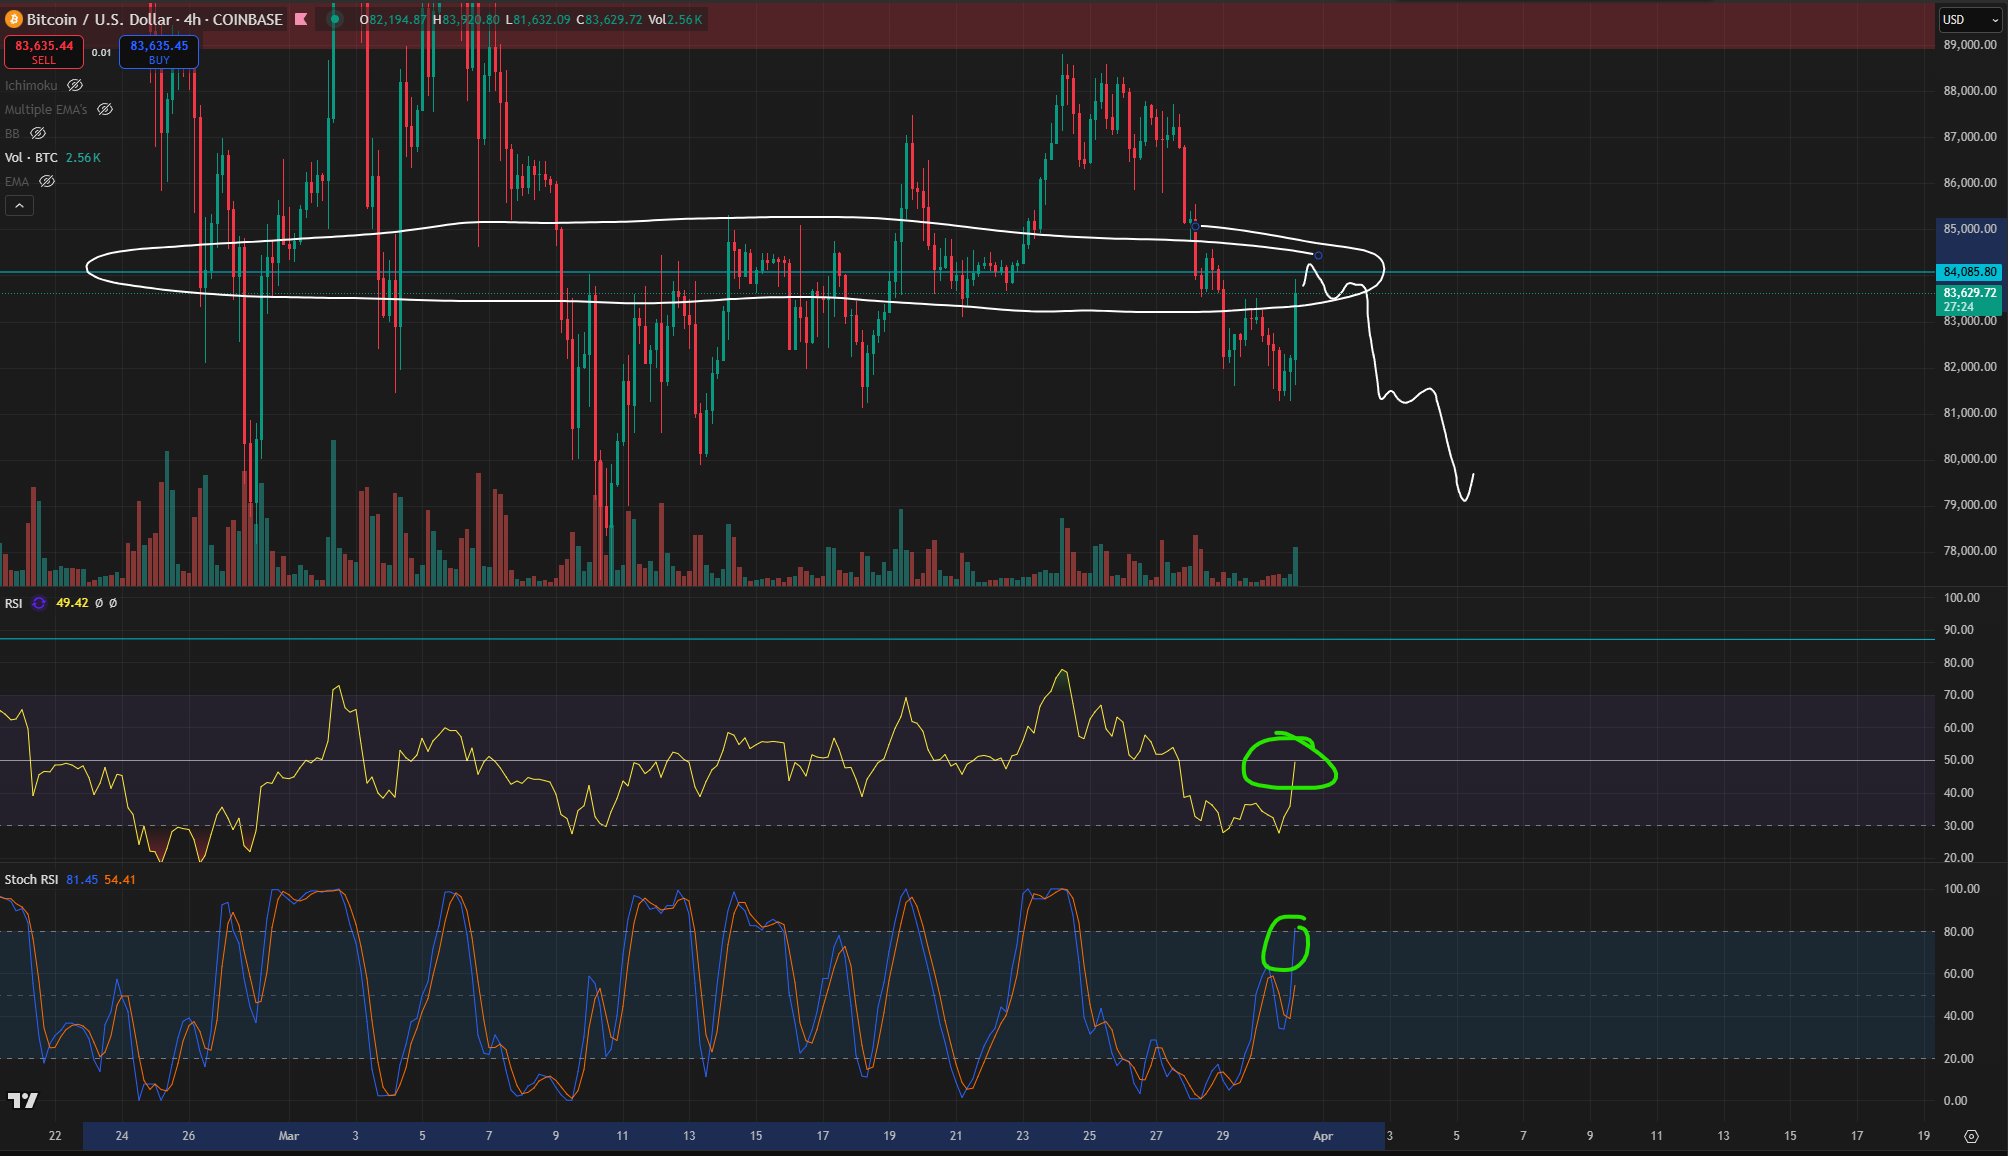Toggle visibility of Multiple EMA's indicator
Screen dimensions: 2008x1156
coord(105,110)
